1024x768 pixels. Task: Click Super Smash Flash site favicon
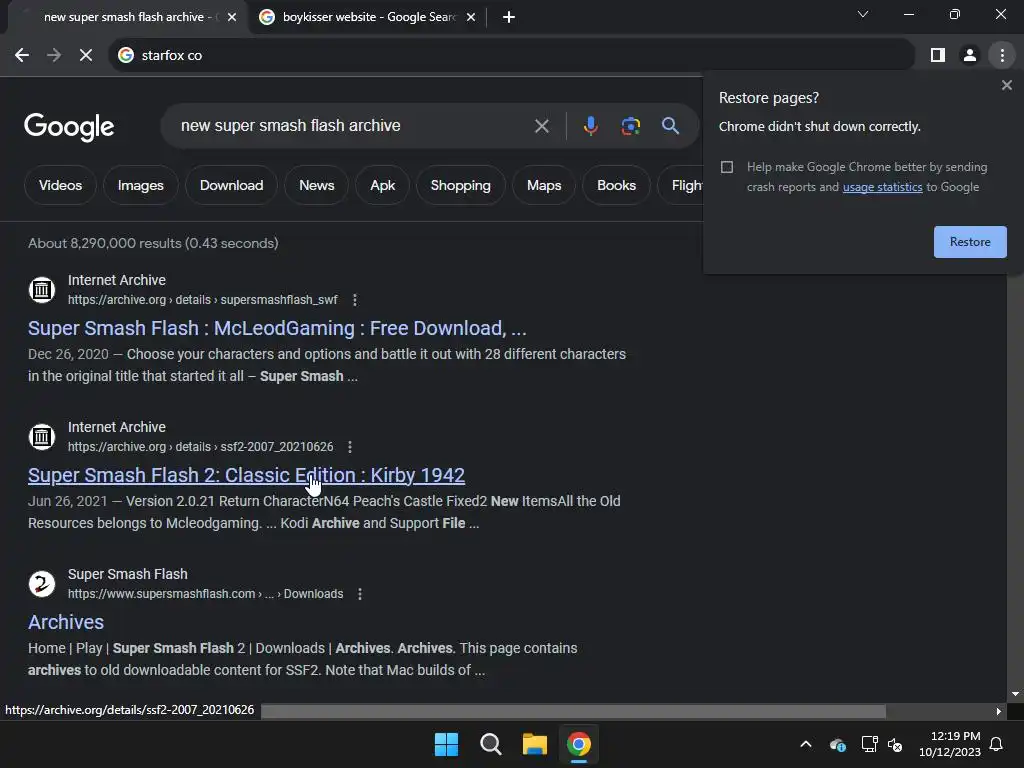(x=42, y=583)
